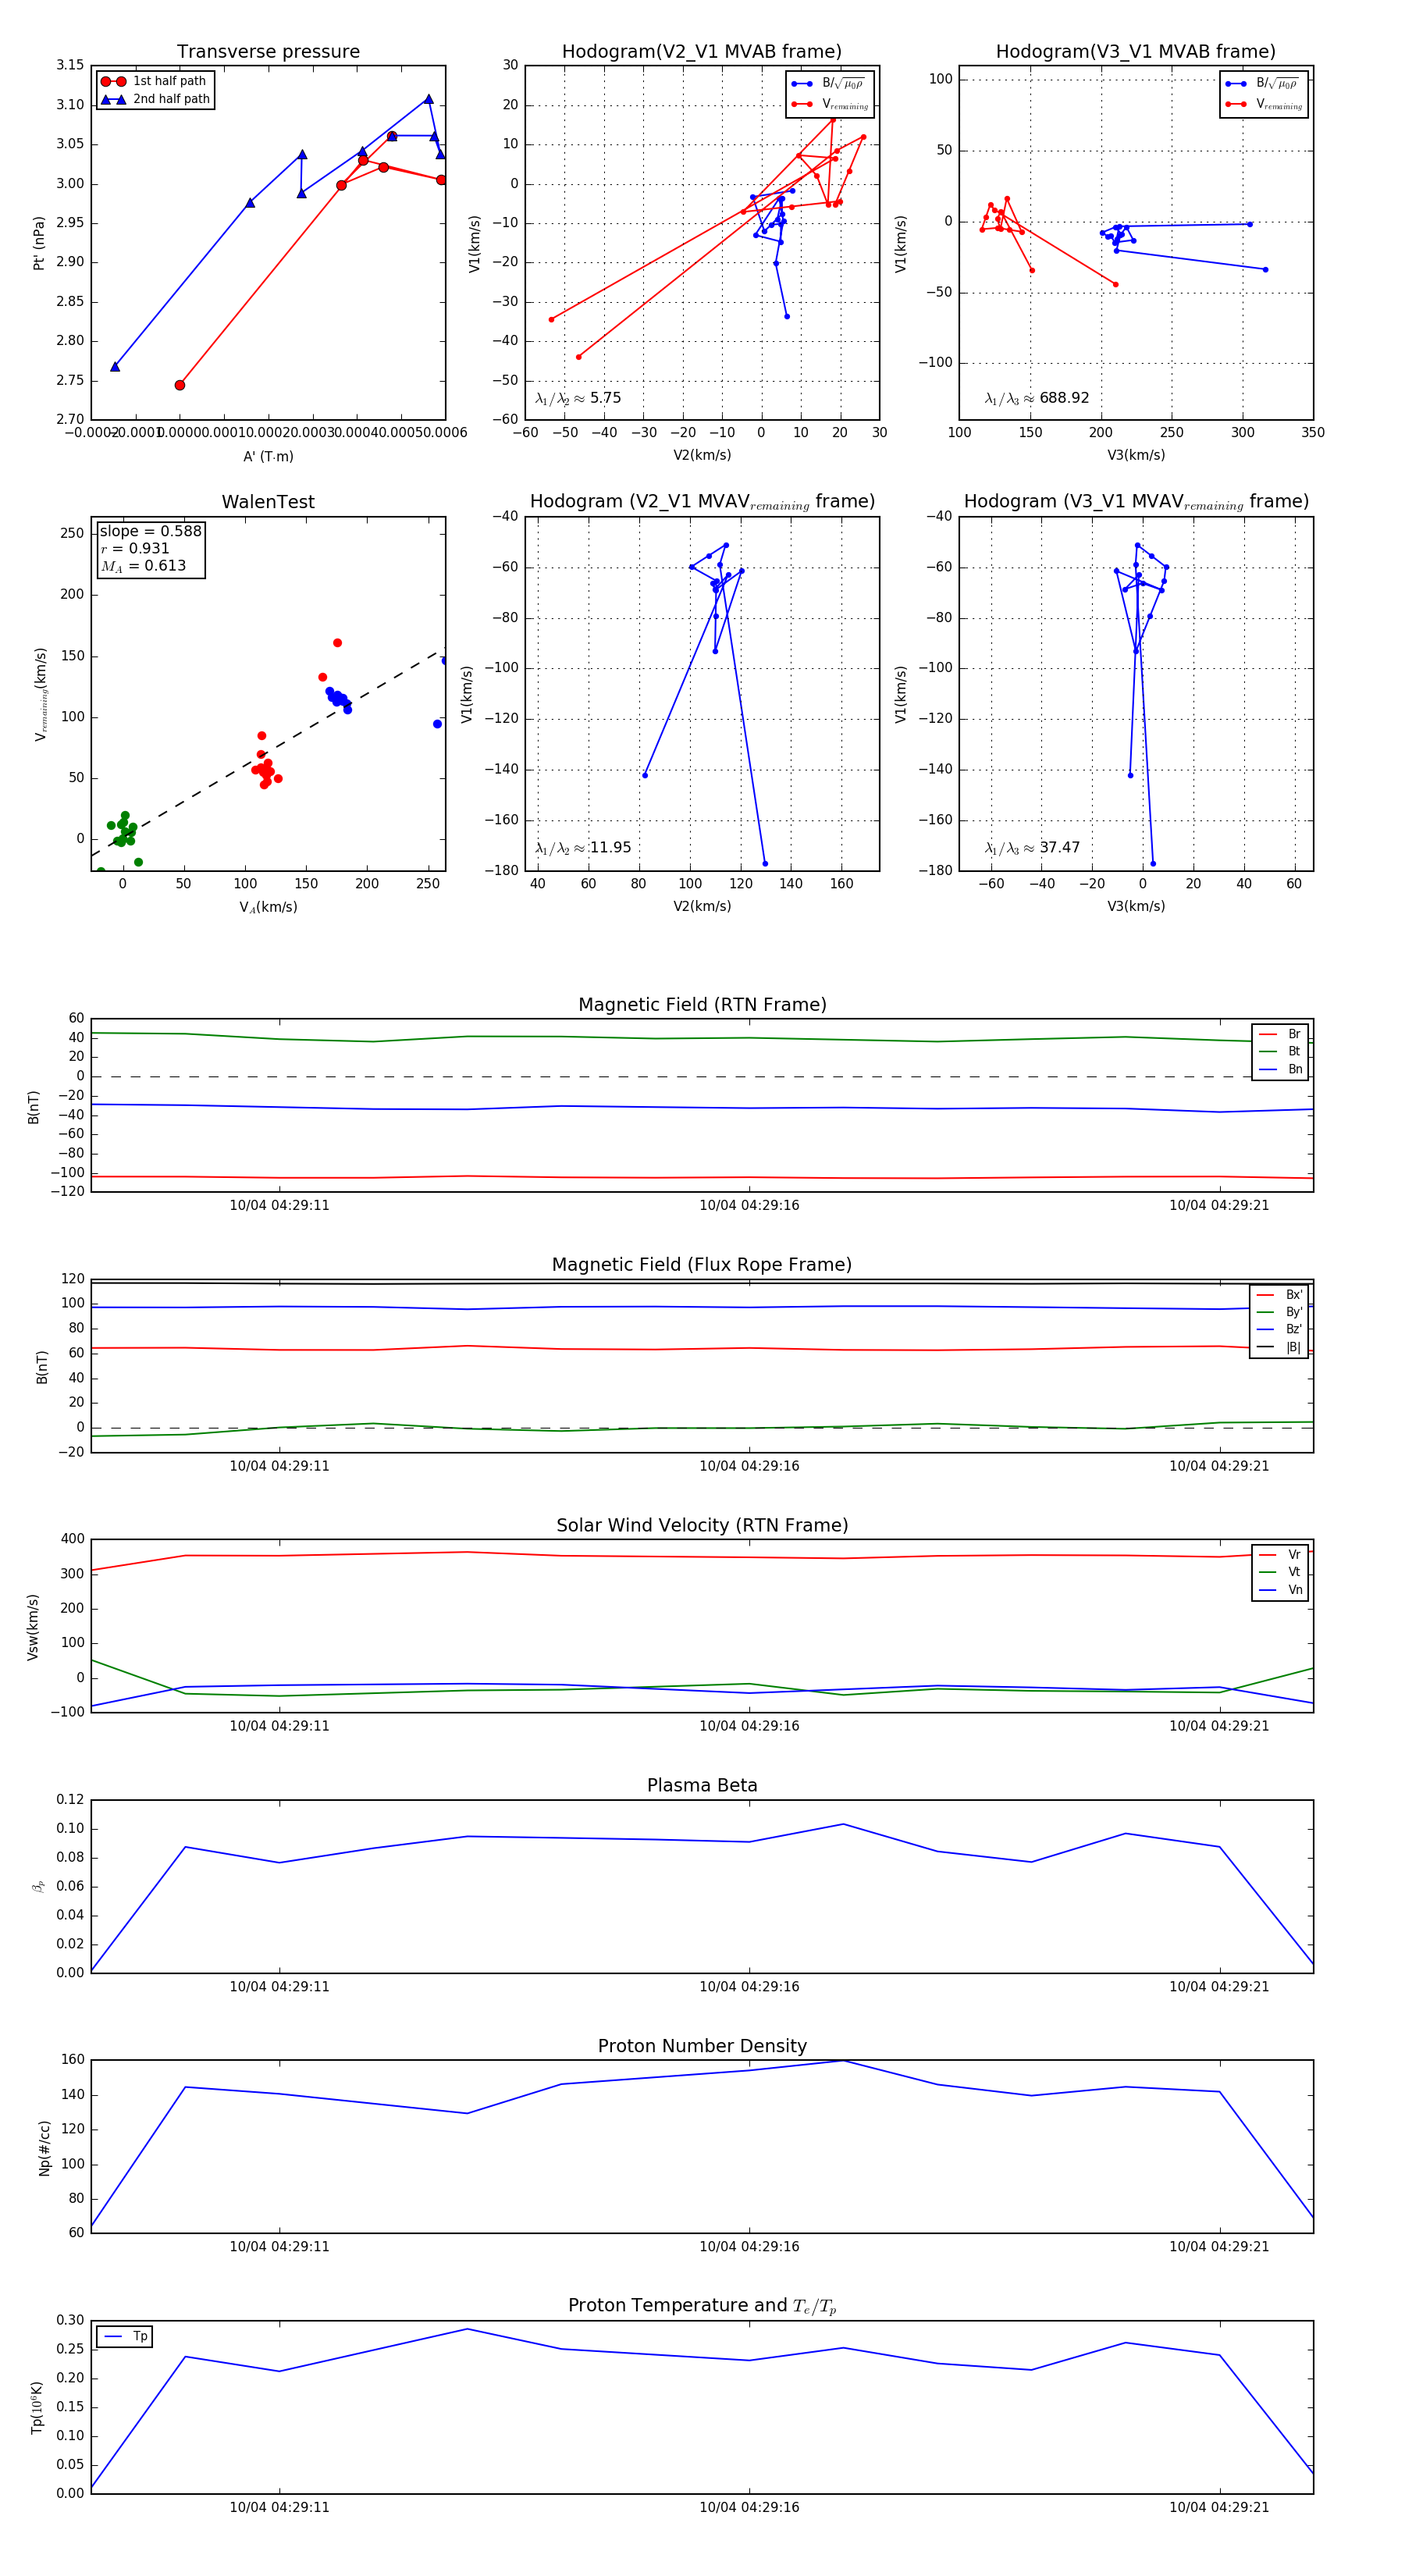Select the highest blue triangle in Transverse pressure

point(429,99)
